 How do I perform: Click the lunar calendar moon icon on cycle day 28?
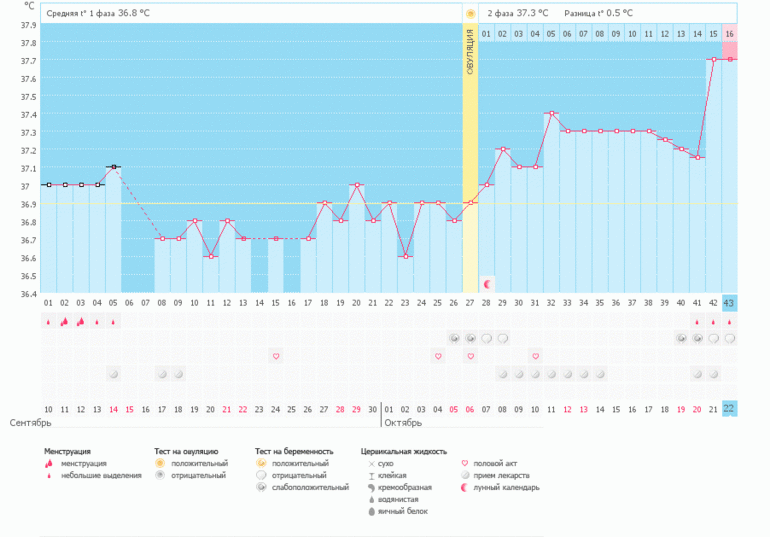tap(487, 284)
